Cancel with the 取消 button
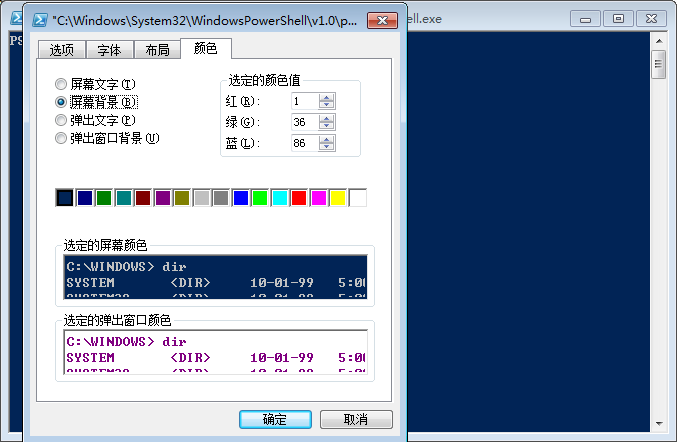The width and height of the screenshot is (677, 442). click(356, 419)
